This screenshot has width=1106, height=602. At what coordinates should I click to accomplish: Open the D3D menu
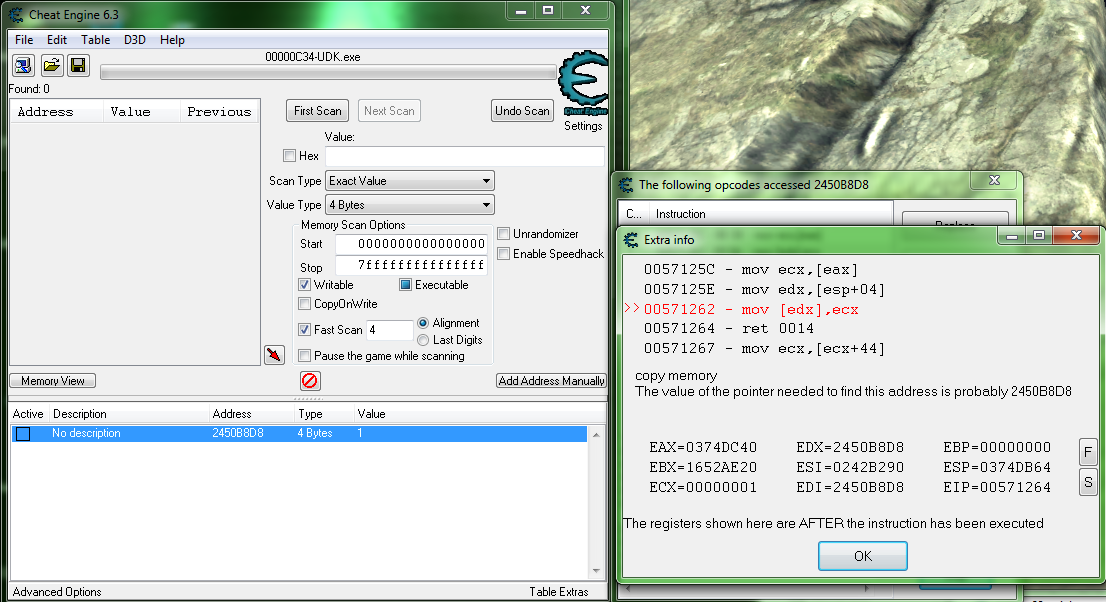[134, 40]
